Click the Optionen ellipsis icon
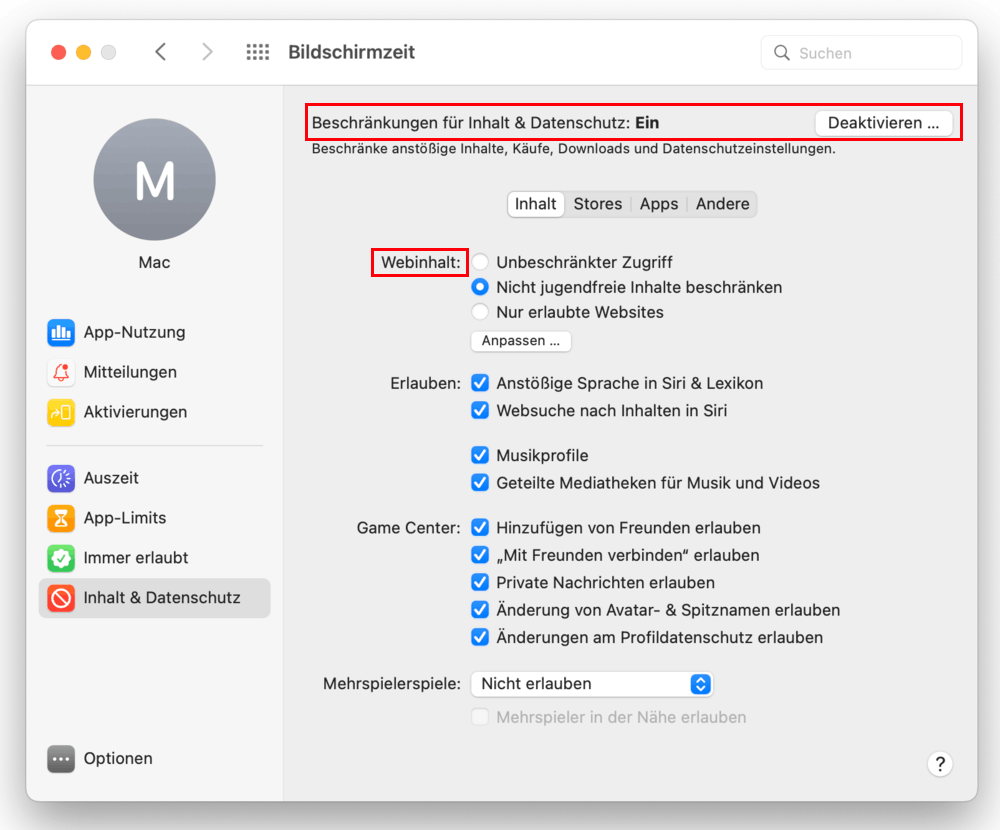The width and height of the screenshot is (1000, 830). [x=61, y=759]
